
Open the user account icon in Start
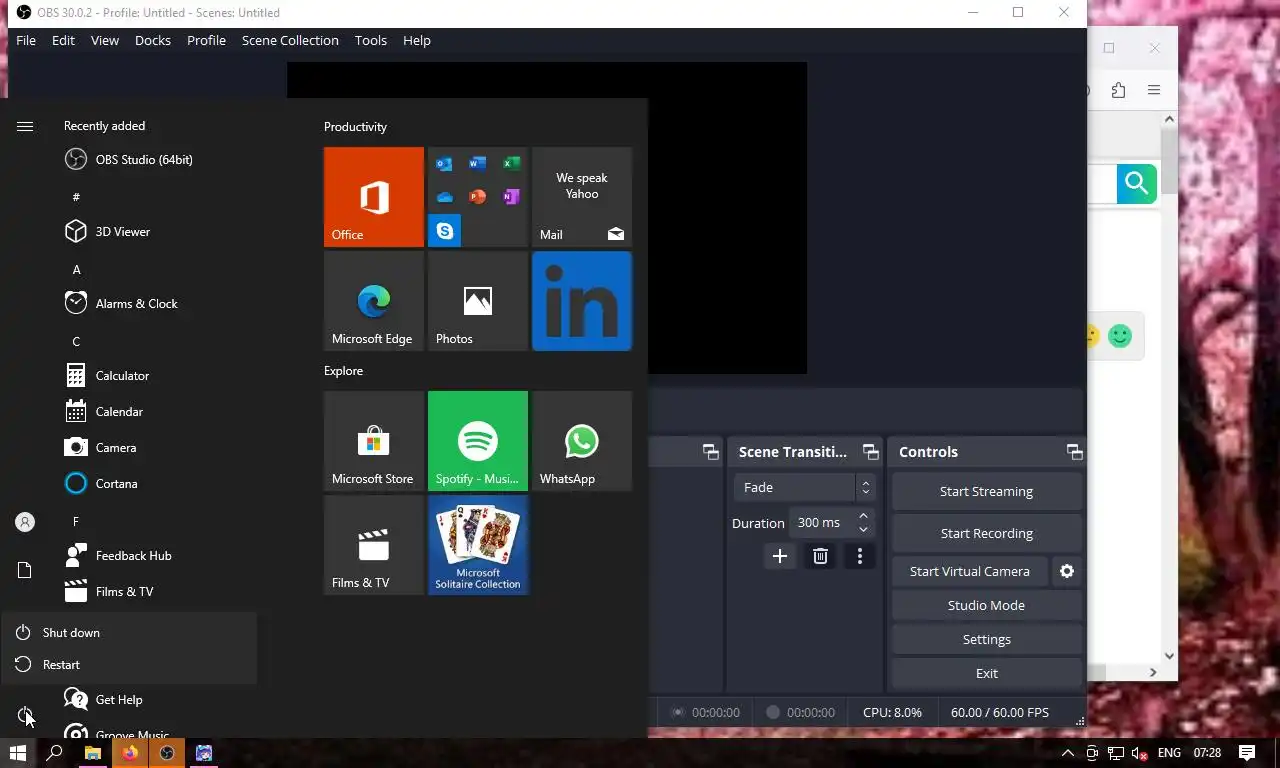pos(25,522)
